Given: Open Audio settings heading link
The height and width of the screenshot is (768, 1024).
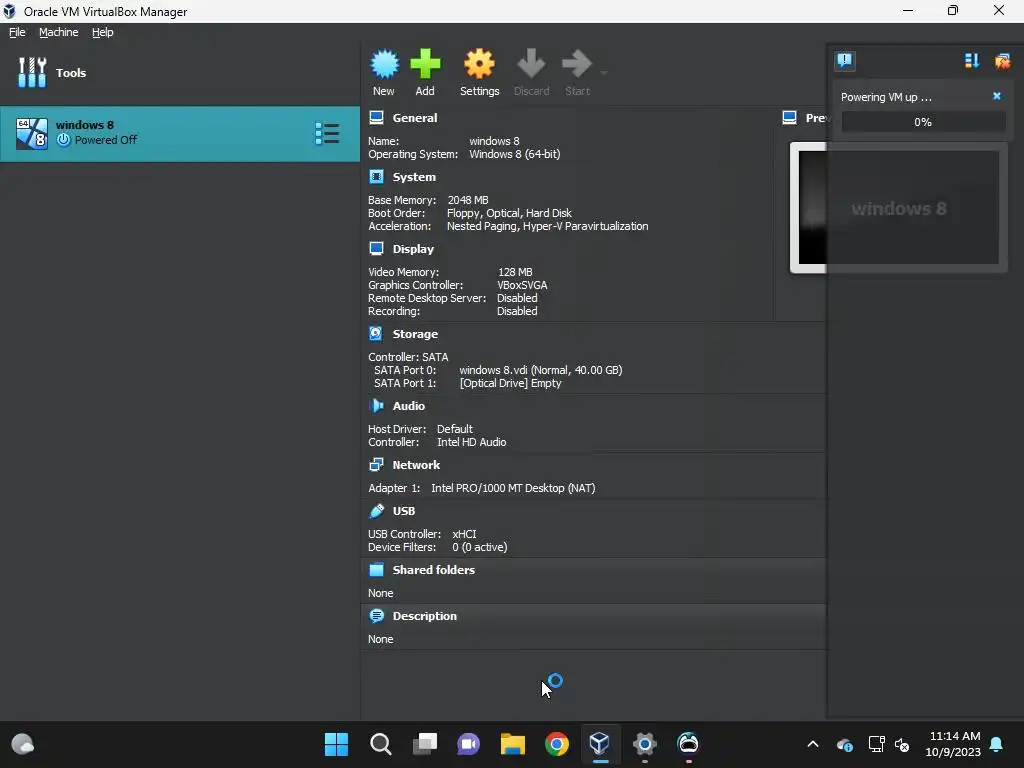Looking at the screenshot, I should (x=409, y=406).
